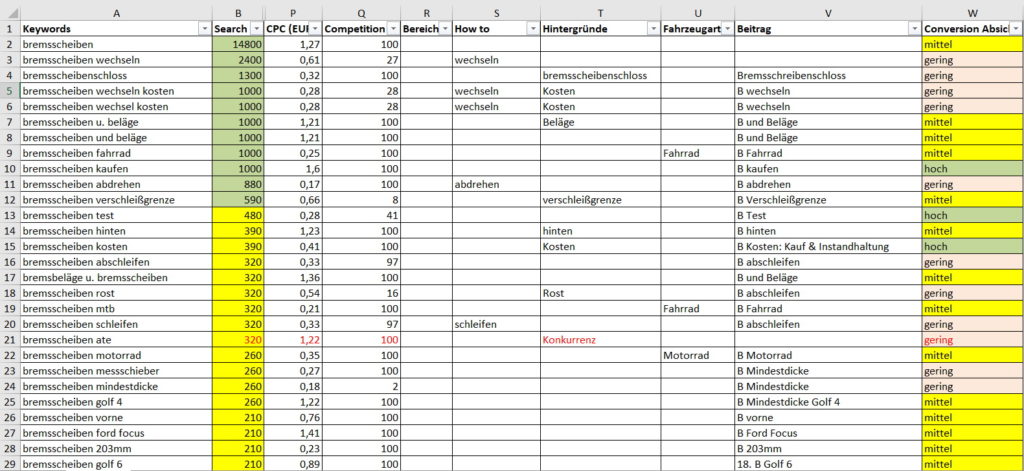Image resolution: width=1024 pixels, height=471 pixels.
Task: Select 'abdrehen' in the How to column
Action: (496, 184)
